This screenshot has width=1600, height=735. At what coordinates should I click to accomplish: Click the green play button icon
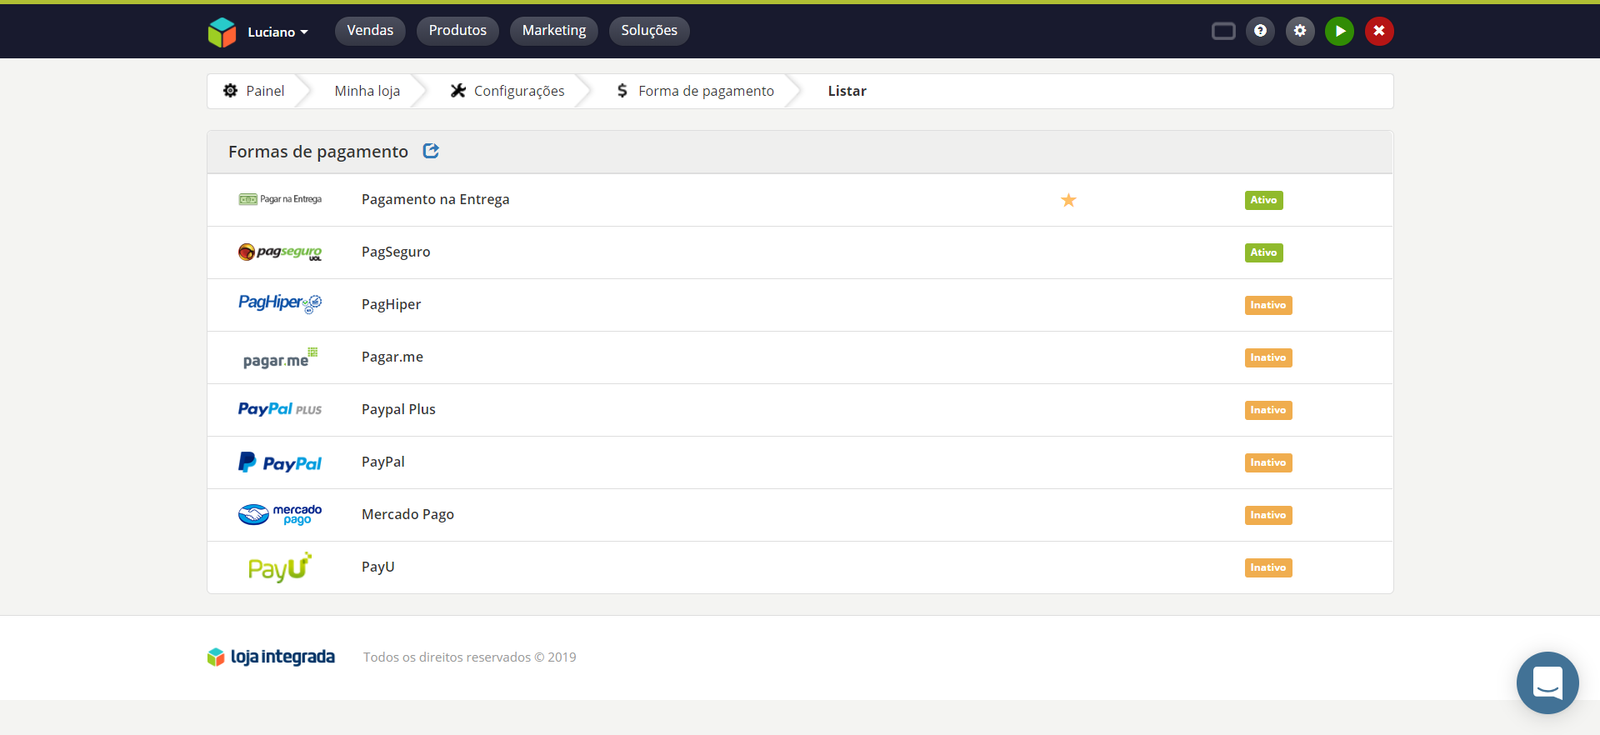click(x=1339, y=31)
